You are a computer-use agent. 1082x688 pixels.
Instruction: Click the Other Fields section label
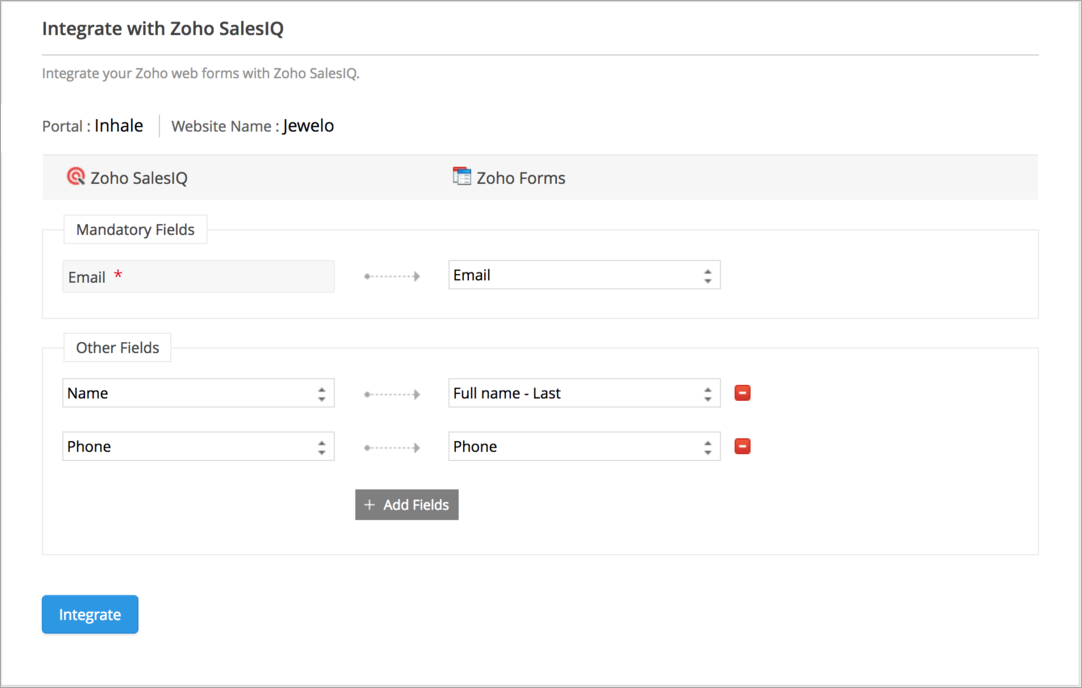pos(117,348)
